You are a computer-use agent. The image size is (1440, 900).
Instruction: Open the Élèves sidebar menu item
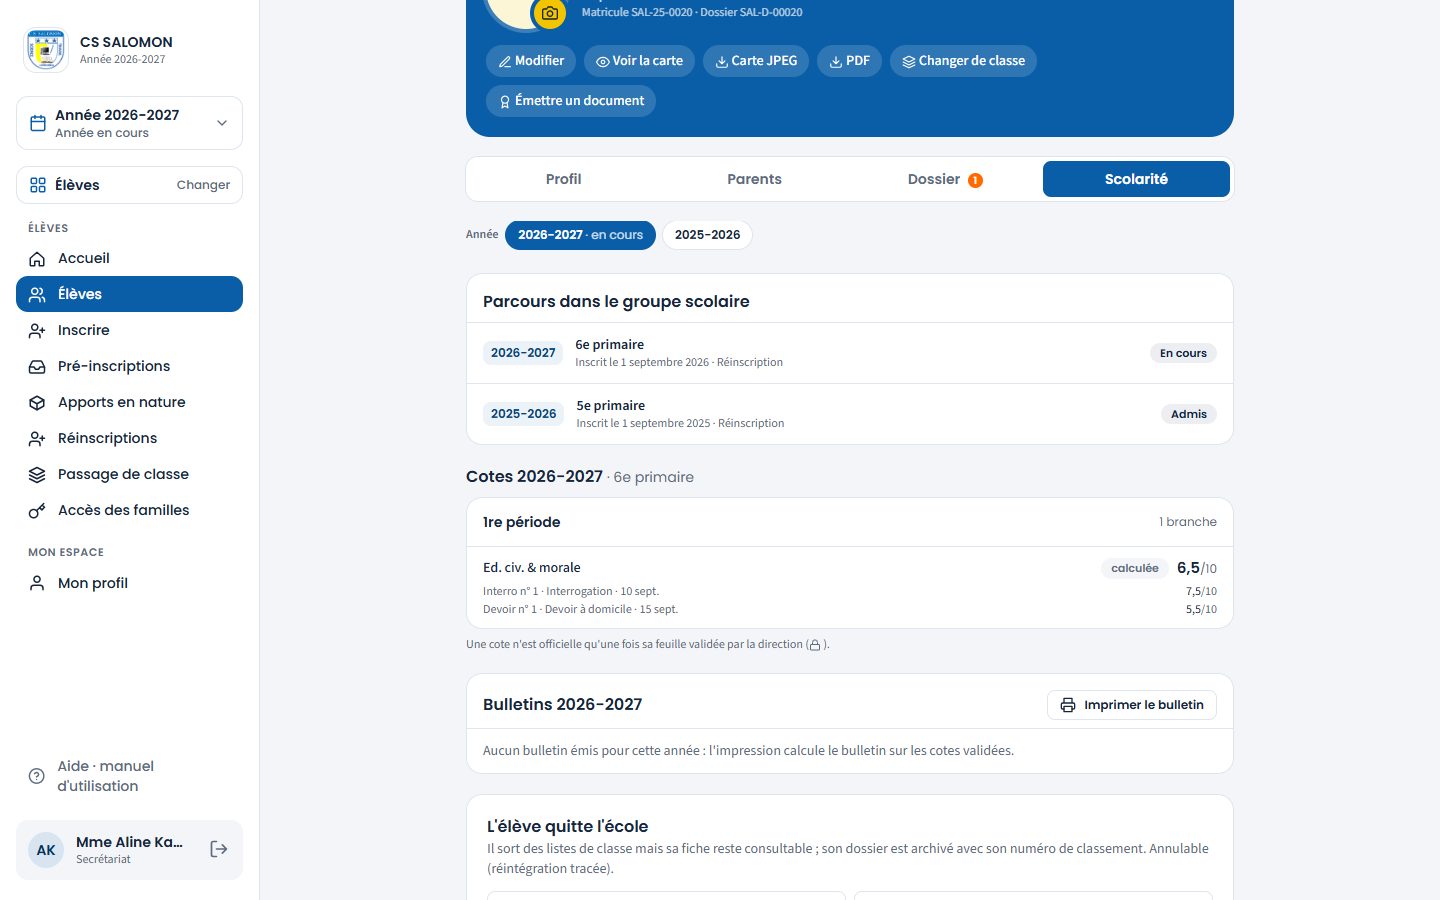pos(129,294)
